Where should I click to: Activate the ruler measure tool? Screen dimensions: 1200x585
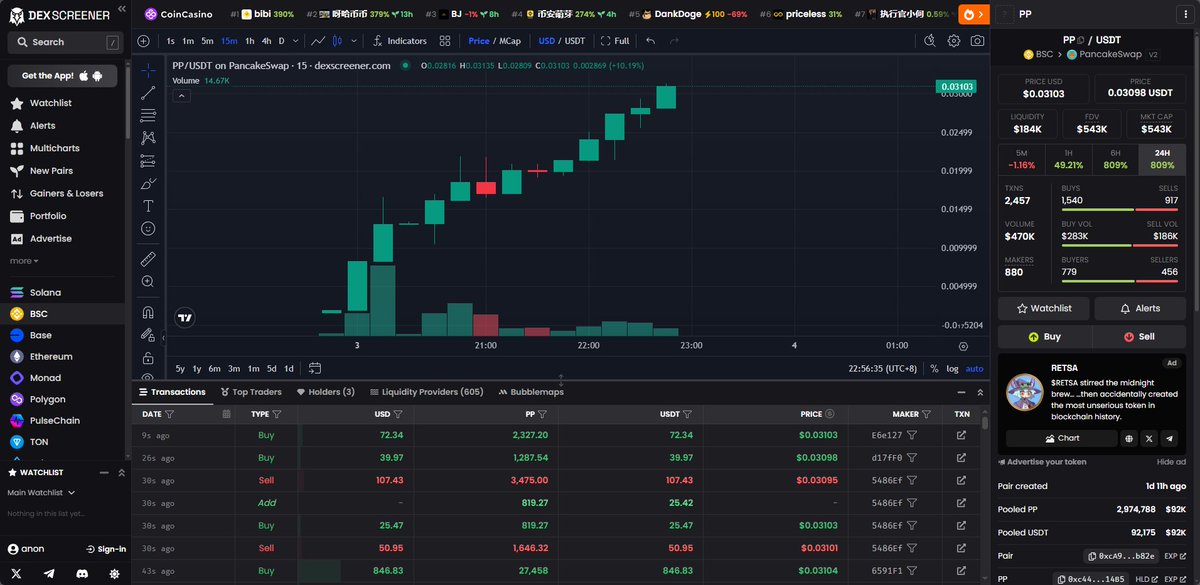pos(148,259)
